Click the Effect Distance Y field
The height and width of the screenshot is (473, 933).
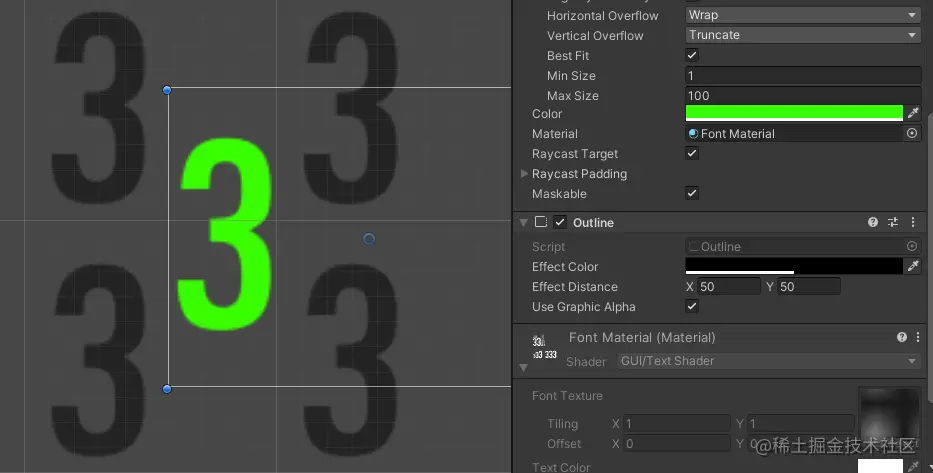coord(809,287)
